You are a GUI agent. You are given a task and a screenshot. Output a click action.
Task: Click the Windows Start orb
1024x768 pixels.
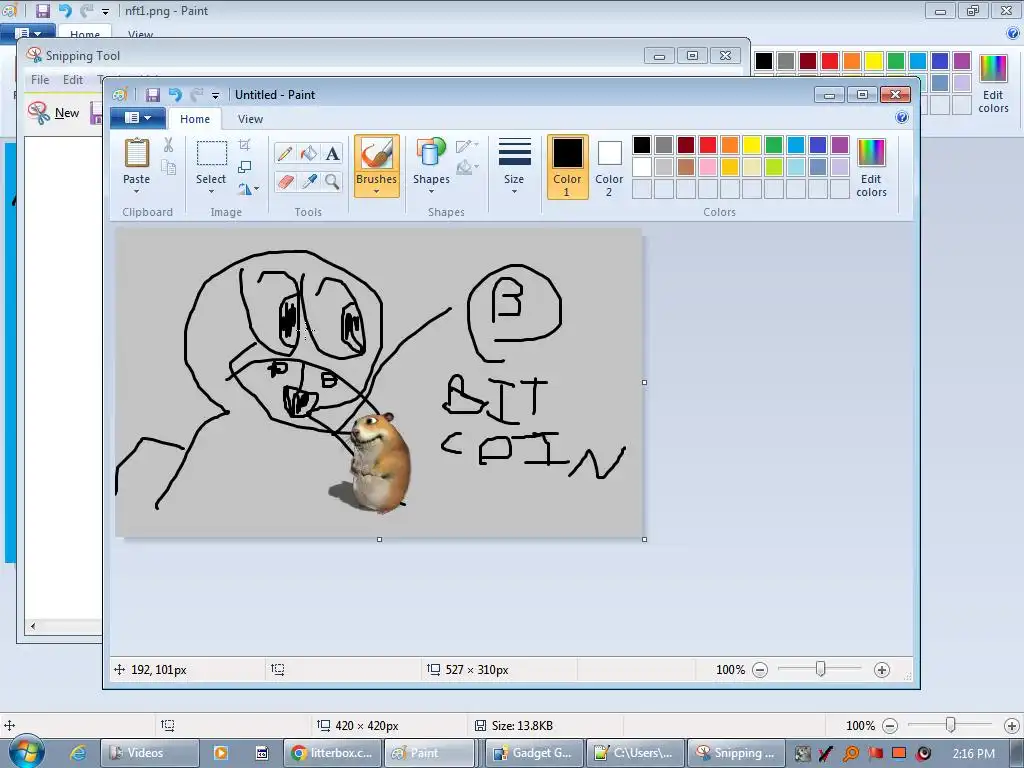pyautogui.click(x=26, y=751)
